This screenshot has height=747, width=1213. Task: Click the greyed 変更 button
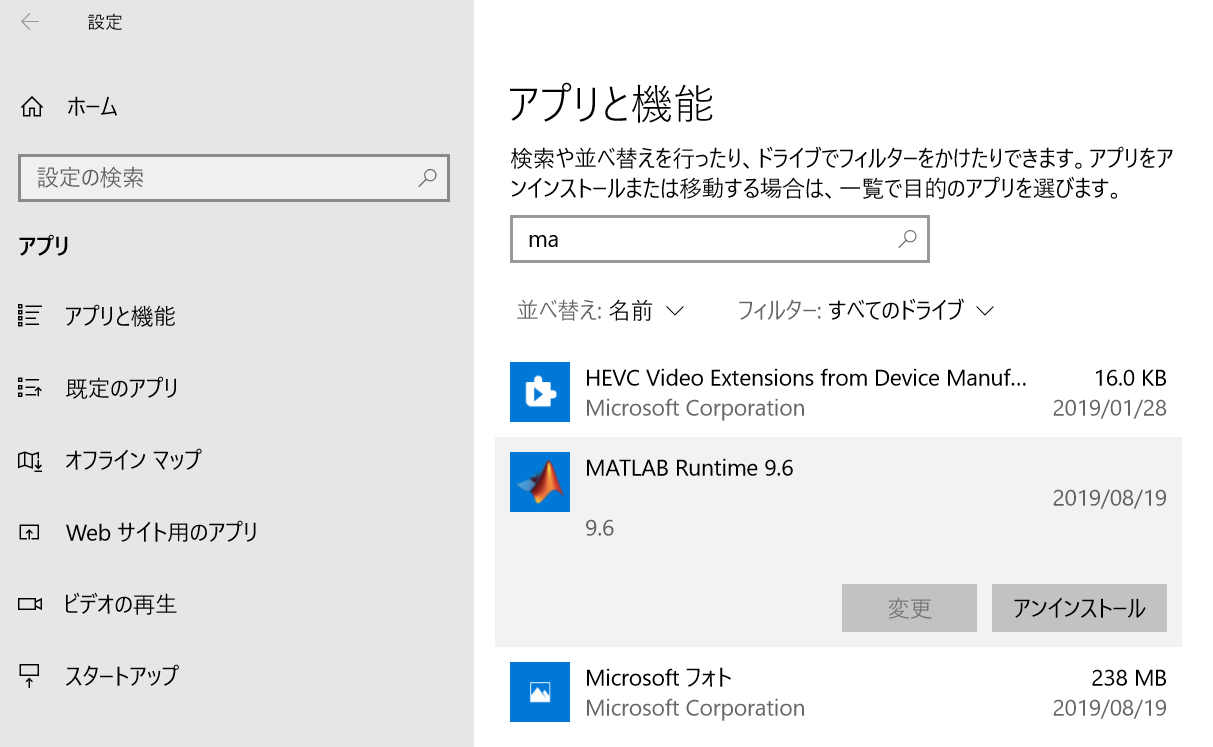coord(909,608)
